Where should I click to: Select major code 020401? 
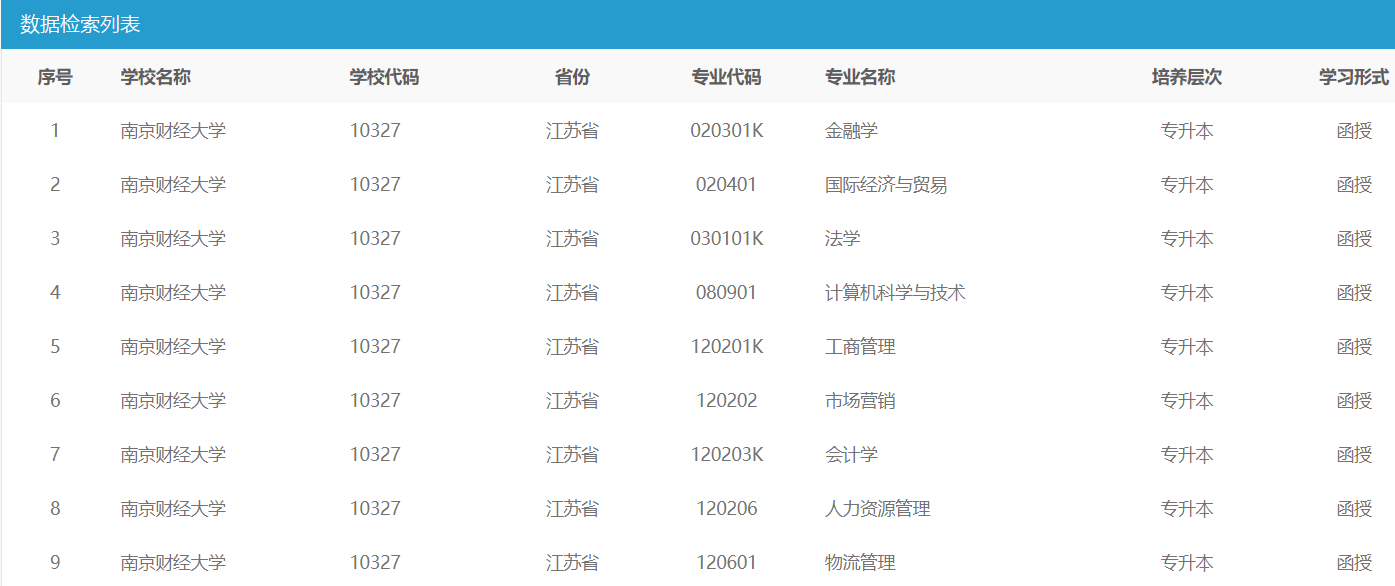coord(727,185)
